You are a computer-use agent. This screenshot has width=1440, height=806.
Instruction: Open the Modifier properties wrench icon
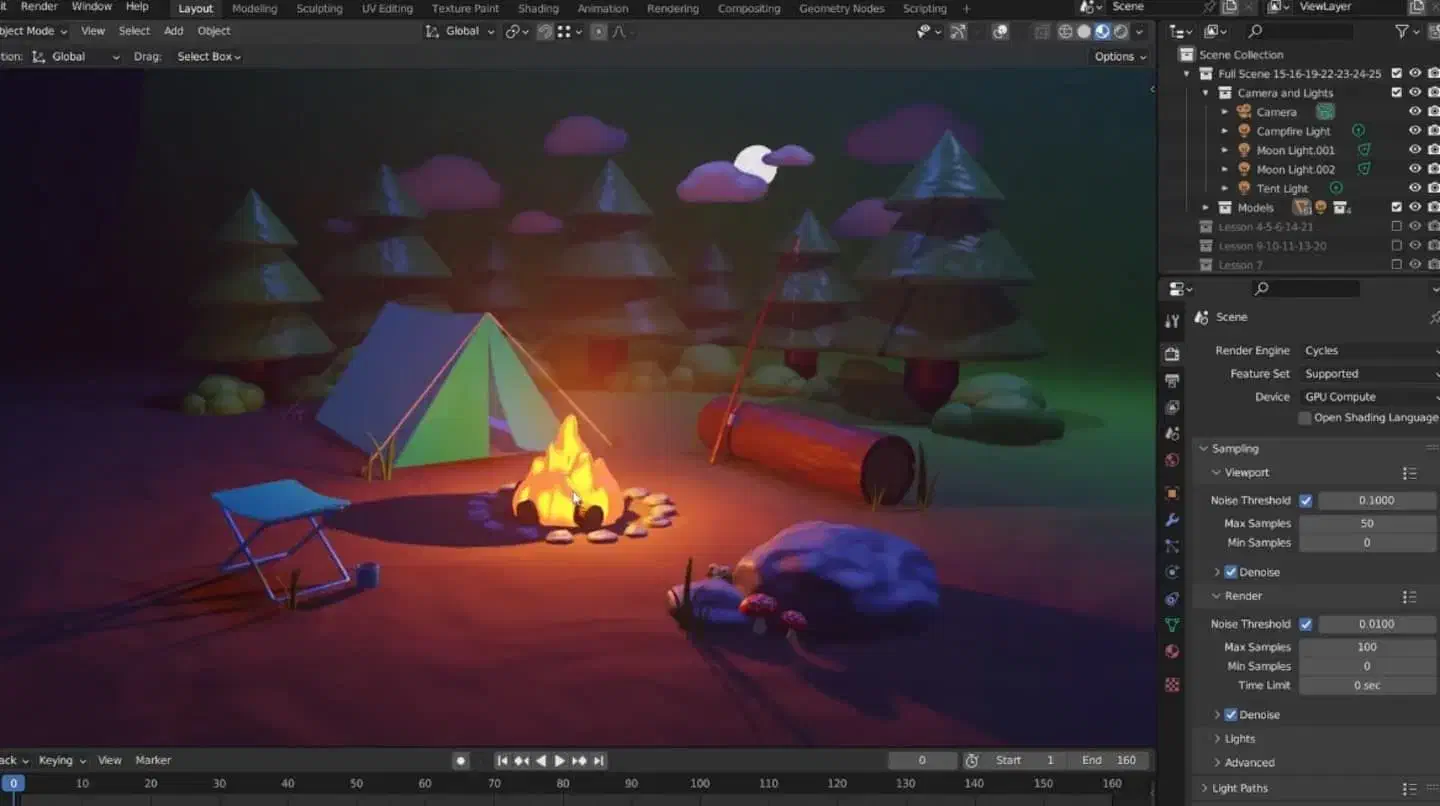coord(1172,520)
